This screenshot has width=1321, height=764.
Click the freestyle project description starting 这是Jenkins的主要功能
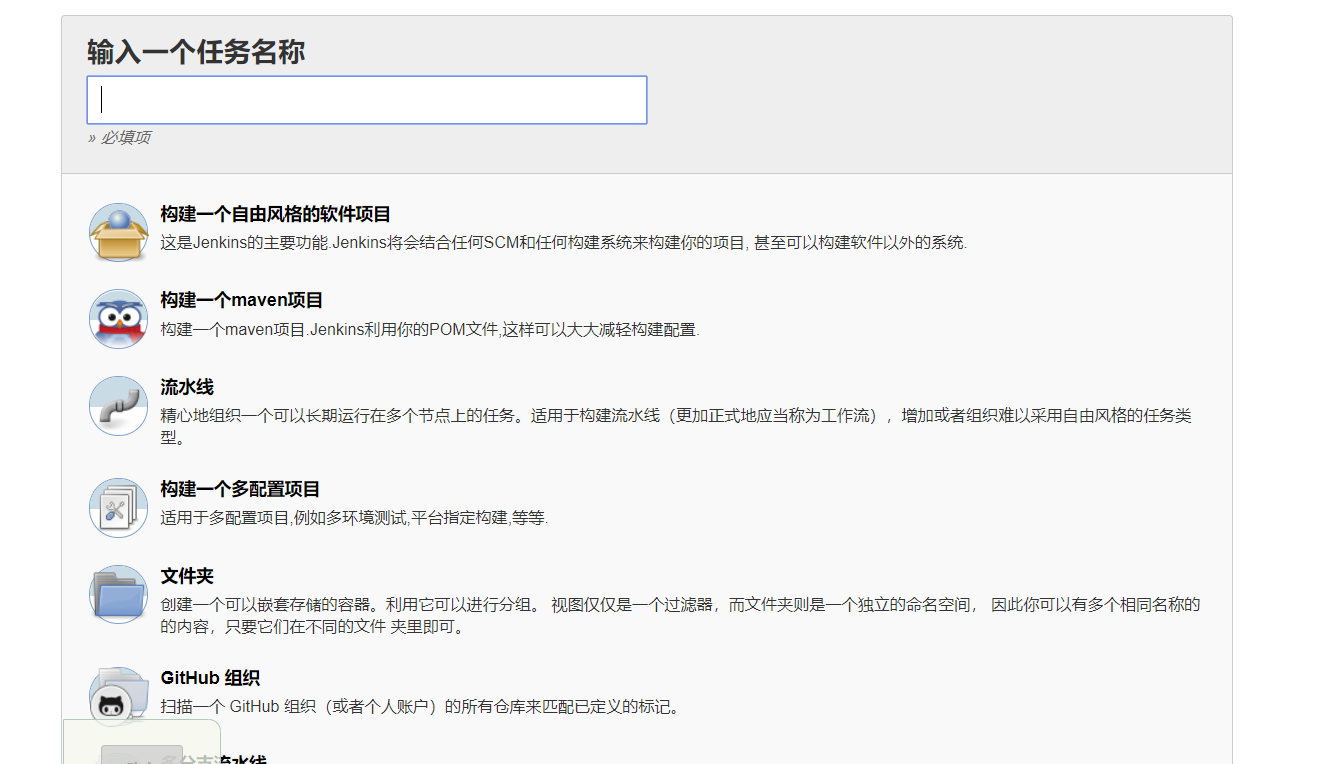click(x=564, y=243)
